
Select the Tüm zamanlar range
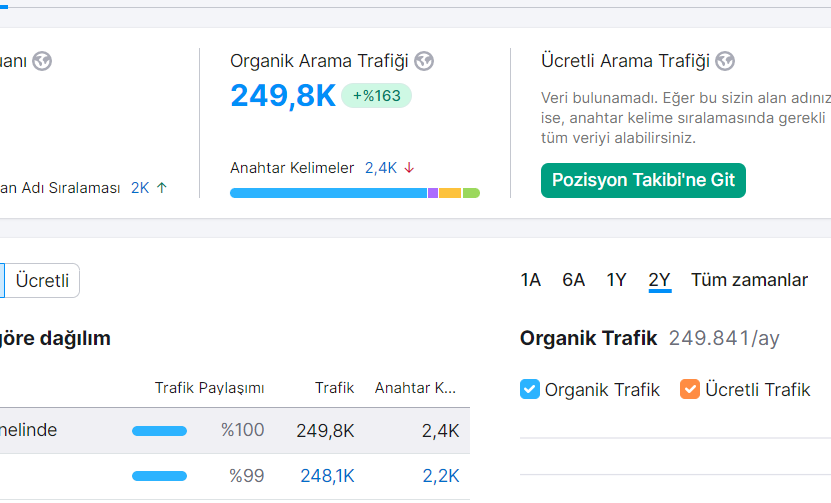(749, 280)
